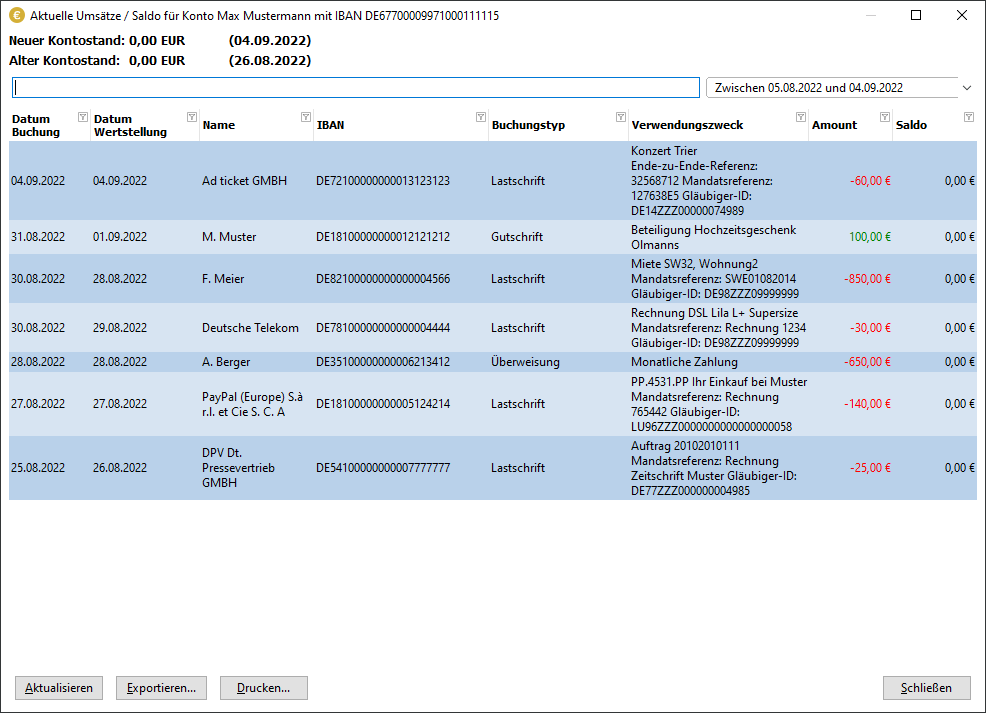Sort by the Name column header

coord(219,126)
